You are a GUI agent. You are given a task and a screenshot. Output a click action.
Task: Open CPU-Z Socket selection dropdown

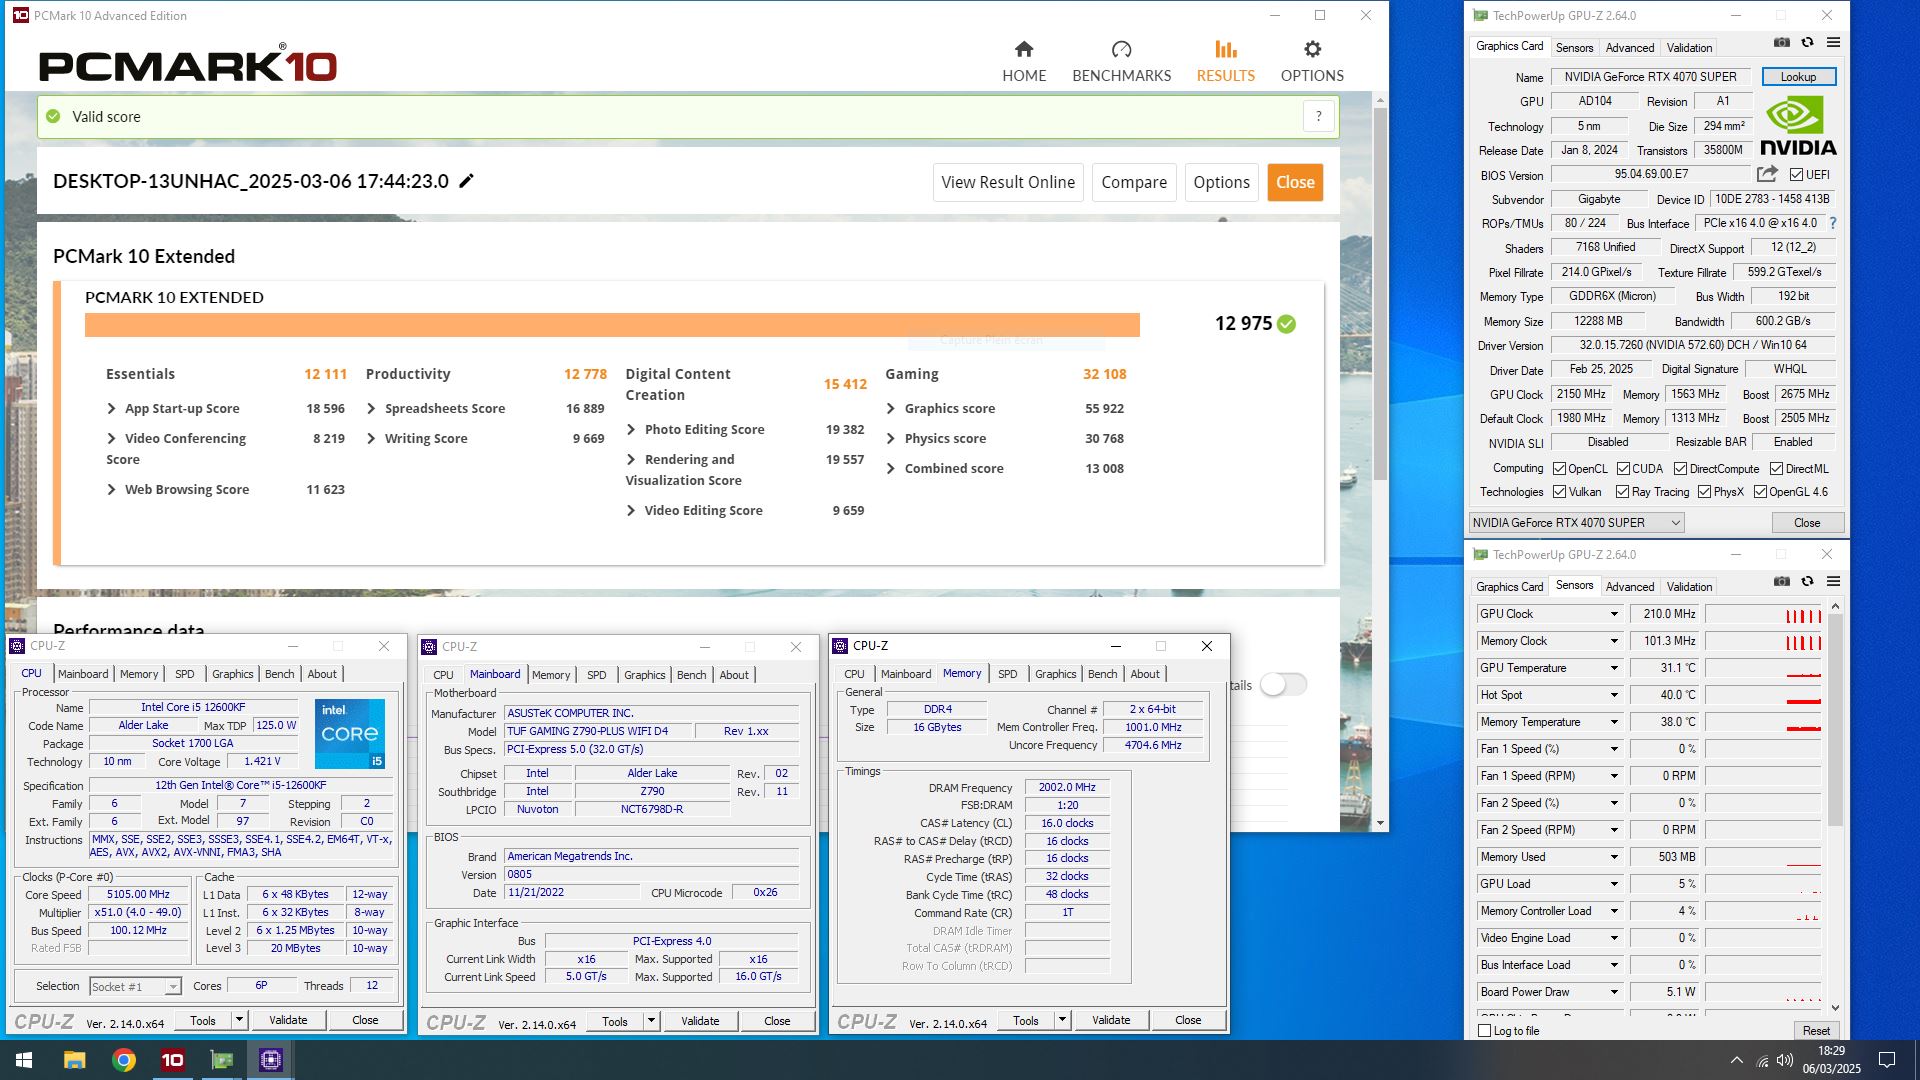135,986
